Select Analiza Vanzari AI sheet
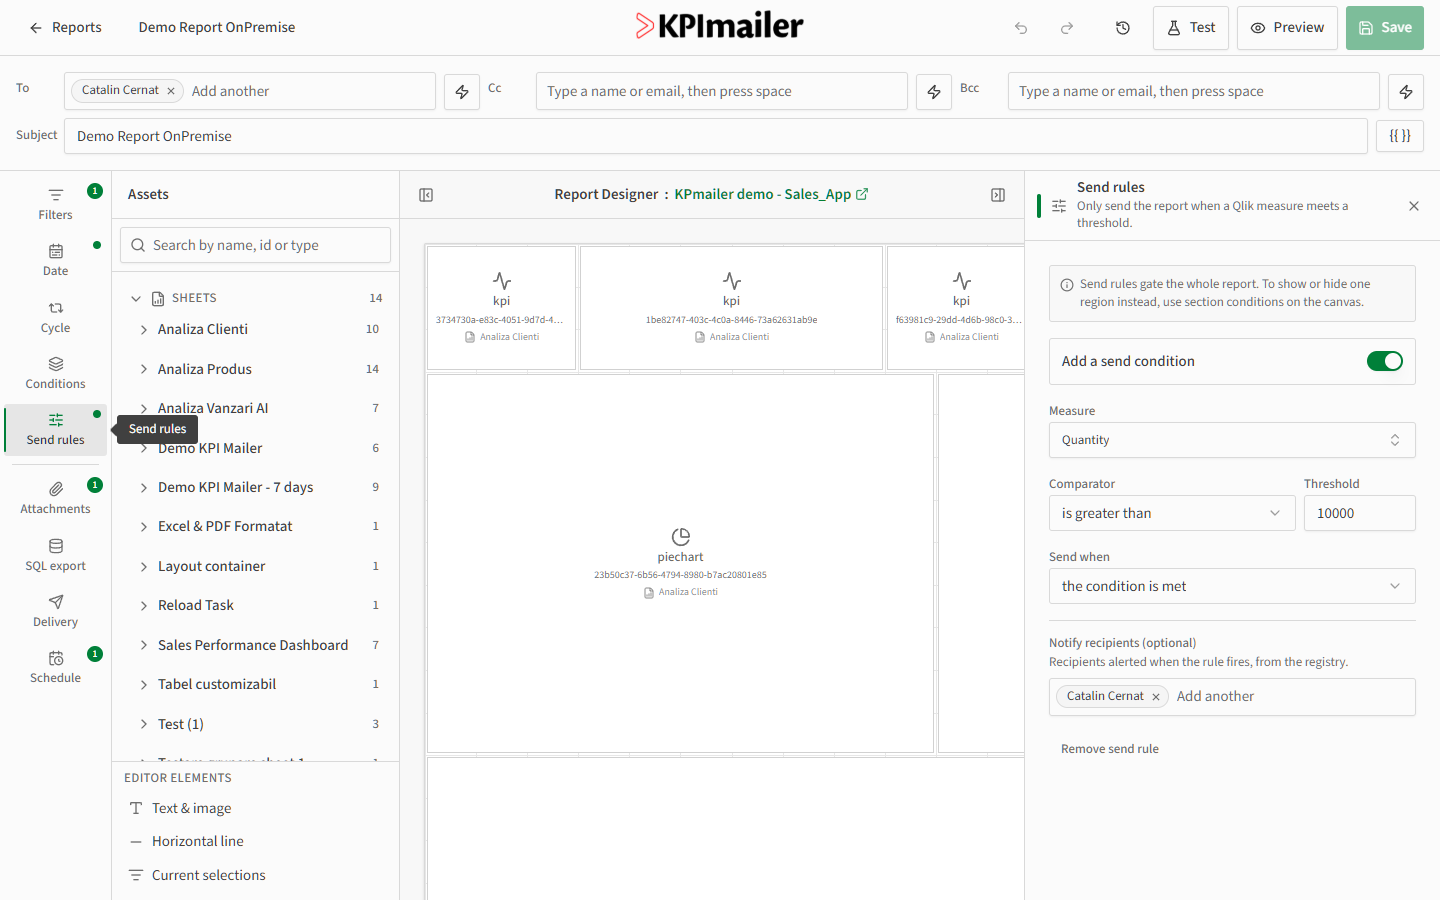Viewport: 1440px width, 900px height. point(213,408)
